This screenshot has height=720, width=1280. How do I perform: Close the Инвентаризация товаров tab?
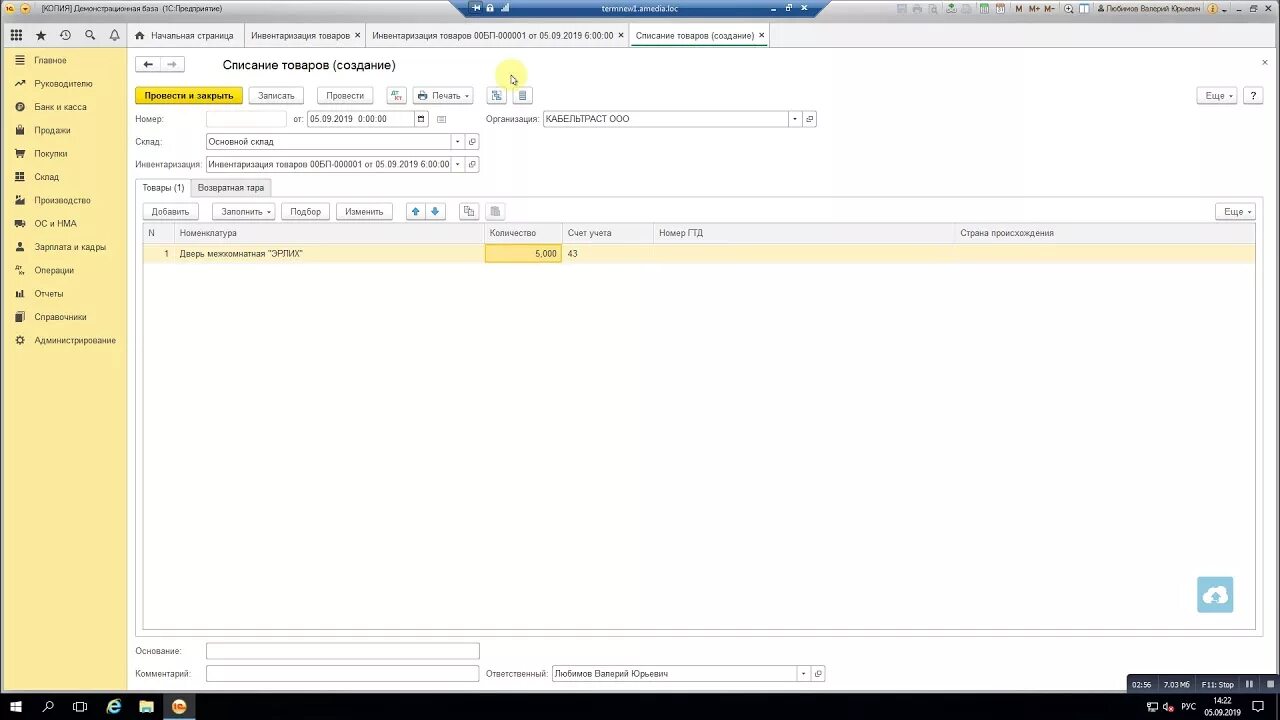click(358, 35)
